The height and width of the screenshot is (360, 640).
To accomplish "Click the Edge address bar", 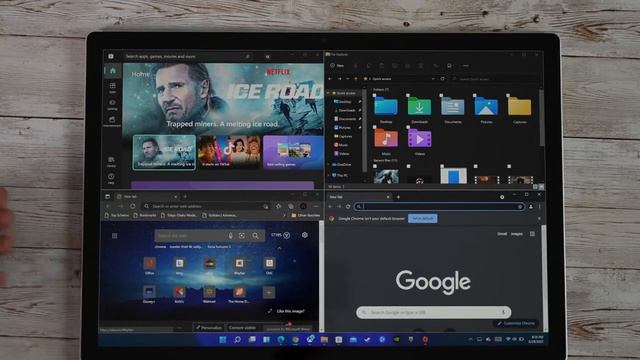I will pos(205,207).
